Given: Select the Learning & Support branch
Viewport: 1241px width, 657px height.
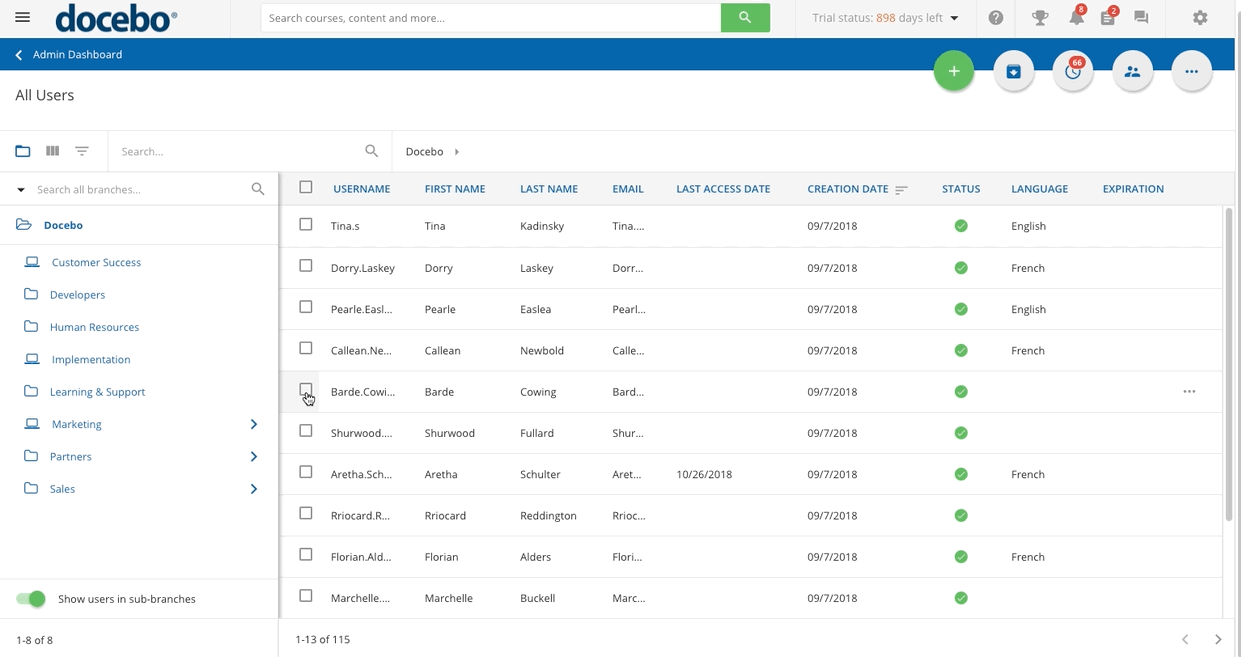Looking at the screenshot, I should [x=97, y=392].
